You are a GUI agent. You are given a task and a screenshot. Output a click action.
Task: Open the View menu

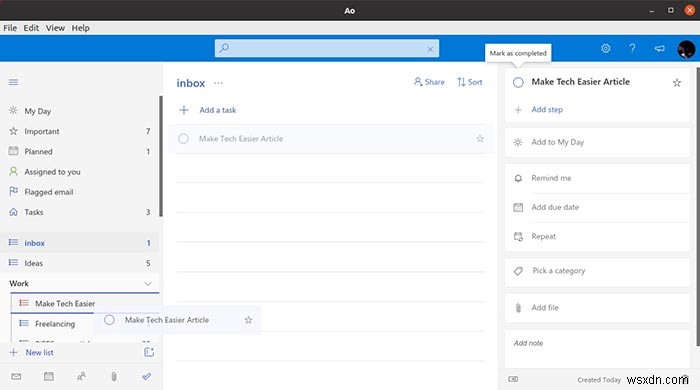(x=55, y=28)
